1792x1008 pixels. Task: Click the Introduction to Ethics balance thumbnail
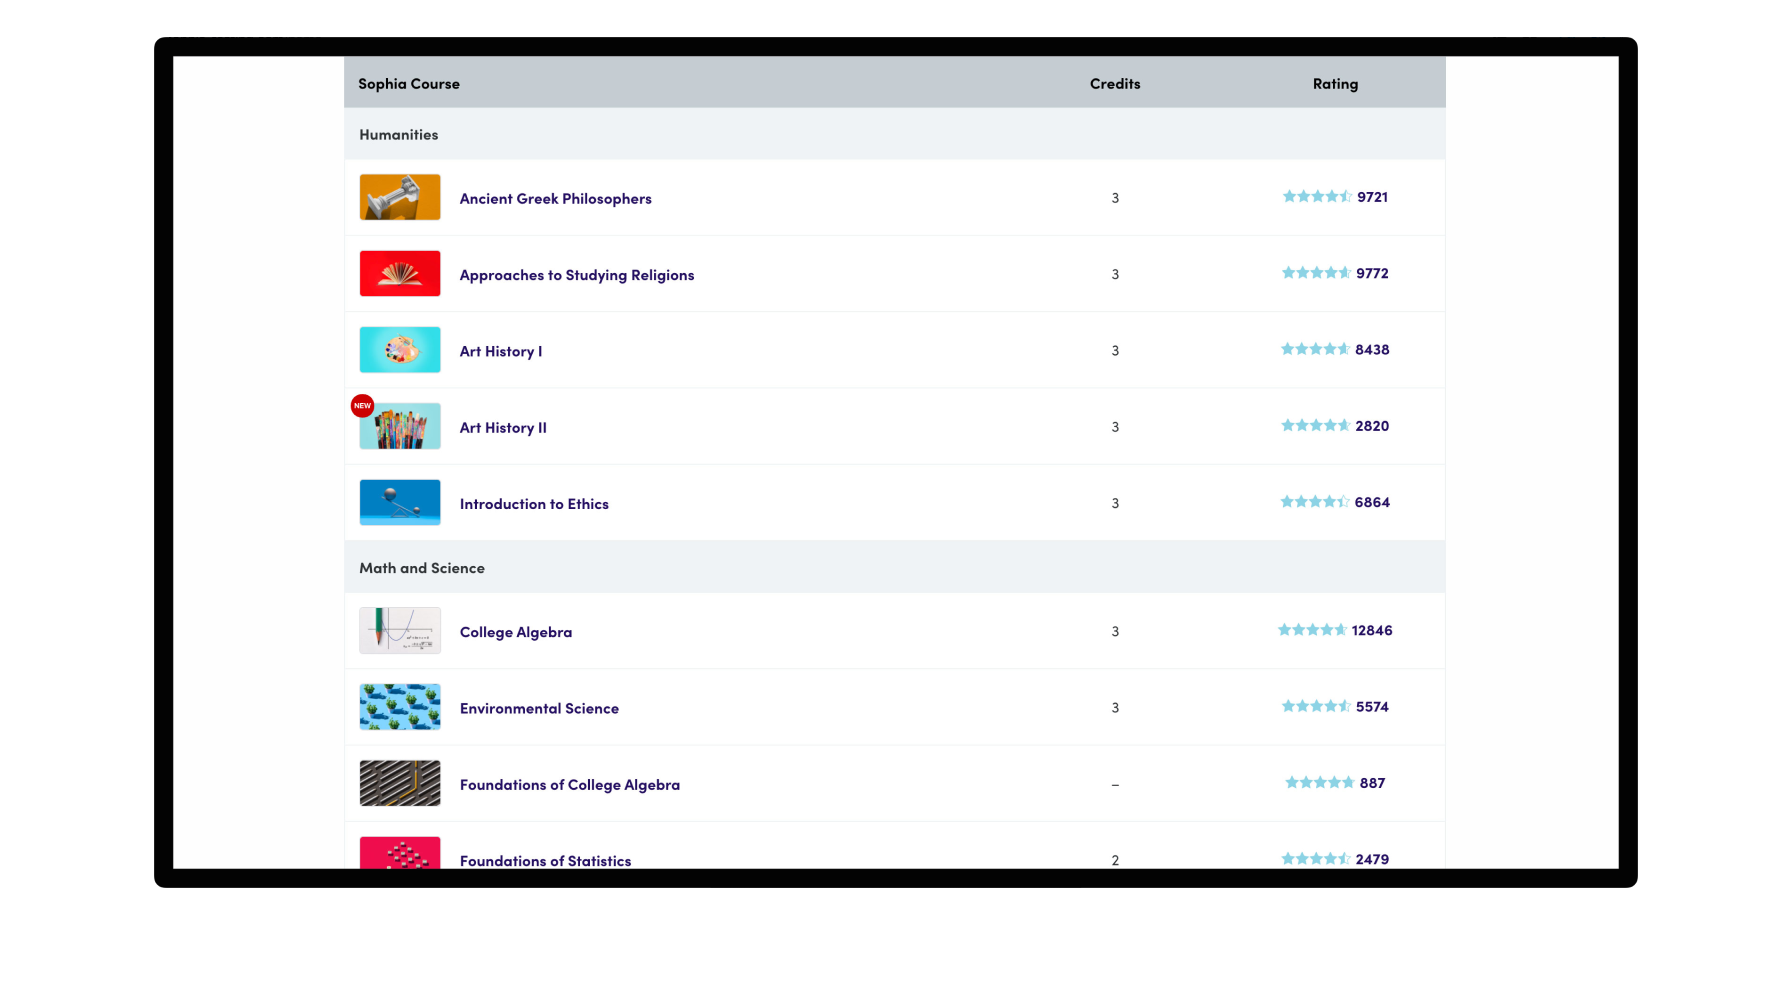(x=400, y=502)
